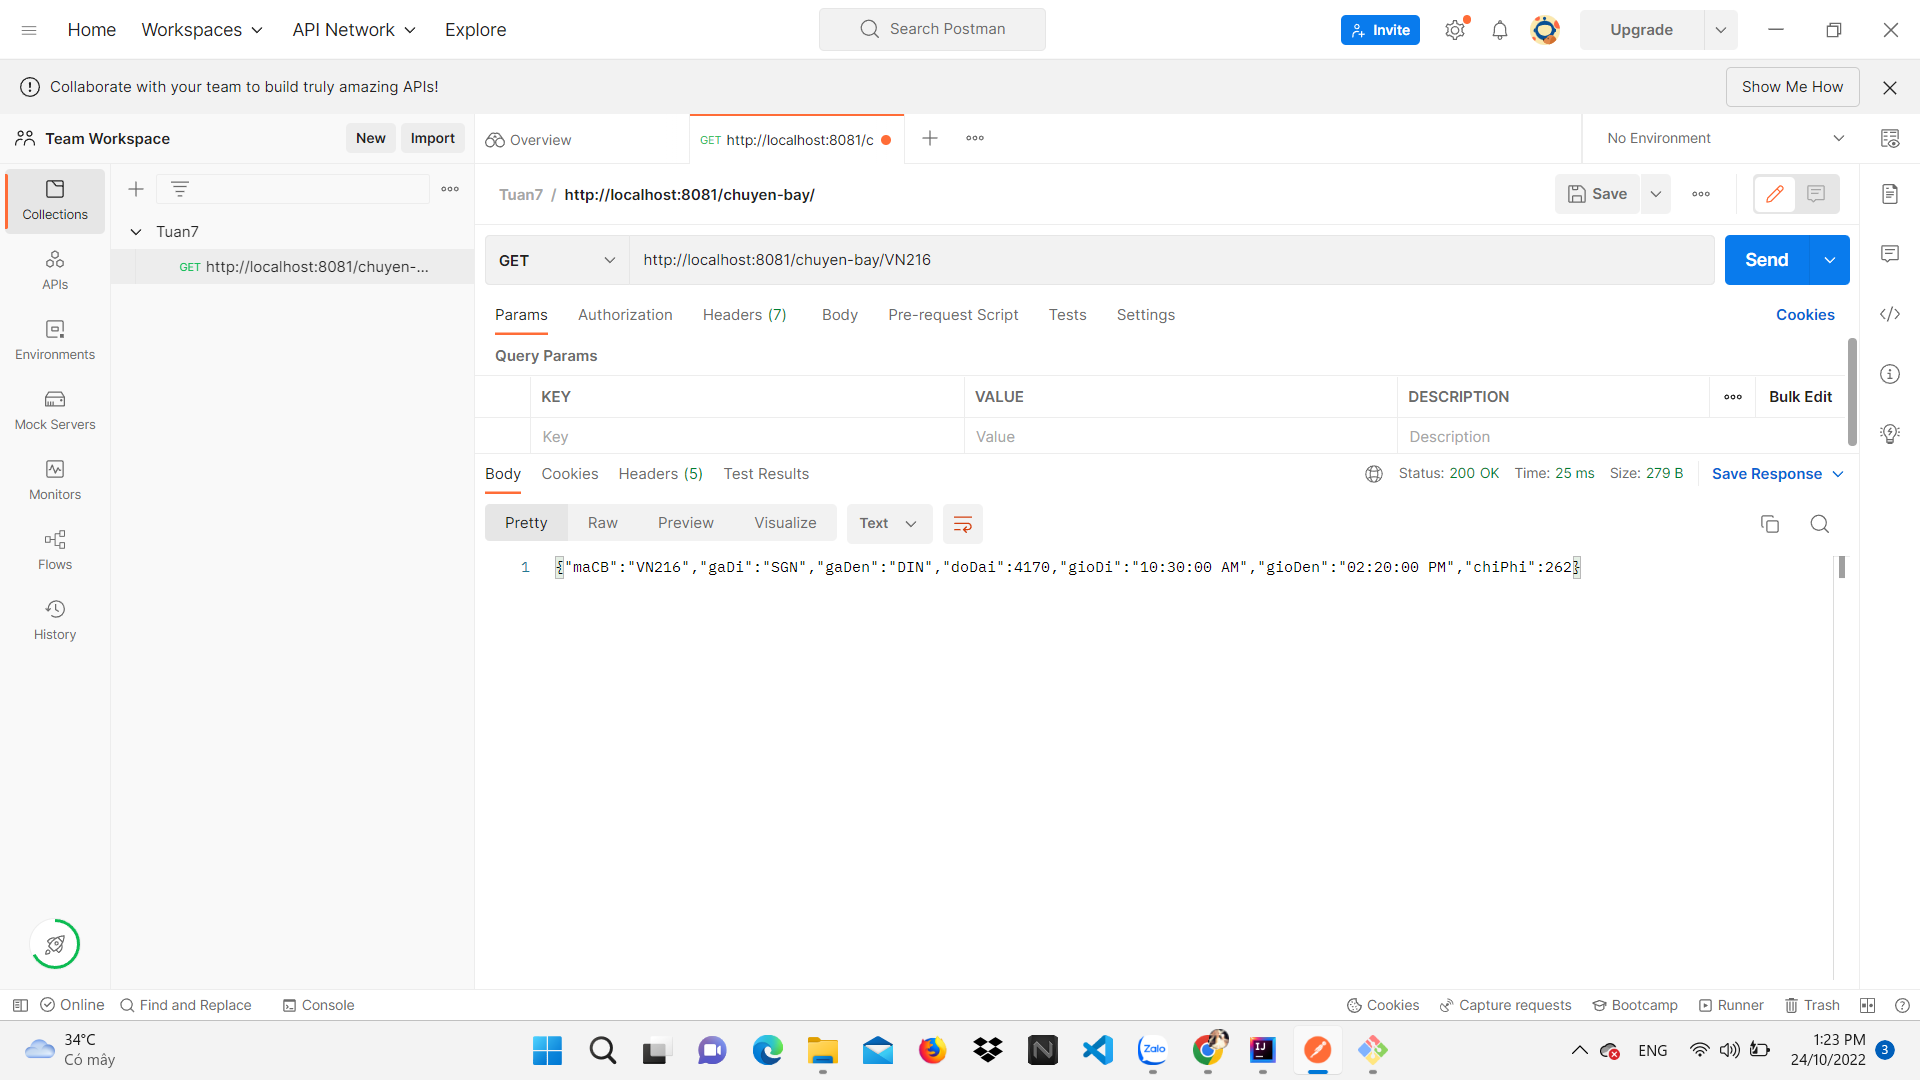Viewport: 1920px width, 1080px height.
Task: Switch to the Authorization tab
Action: [x=625, y=315]
